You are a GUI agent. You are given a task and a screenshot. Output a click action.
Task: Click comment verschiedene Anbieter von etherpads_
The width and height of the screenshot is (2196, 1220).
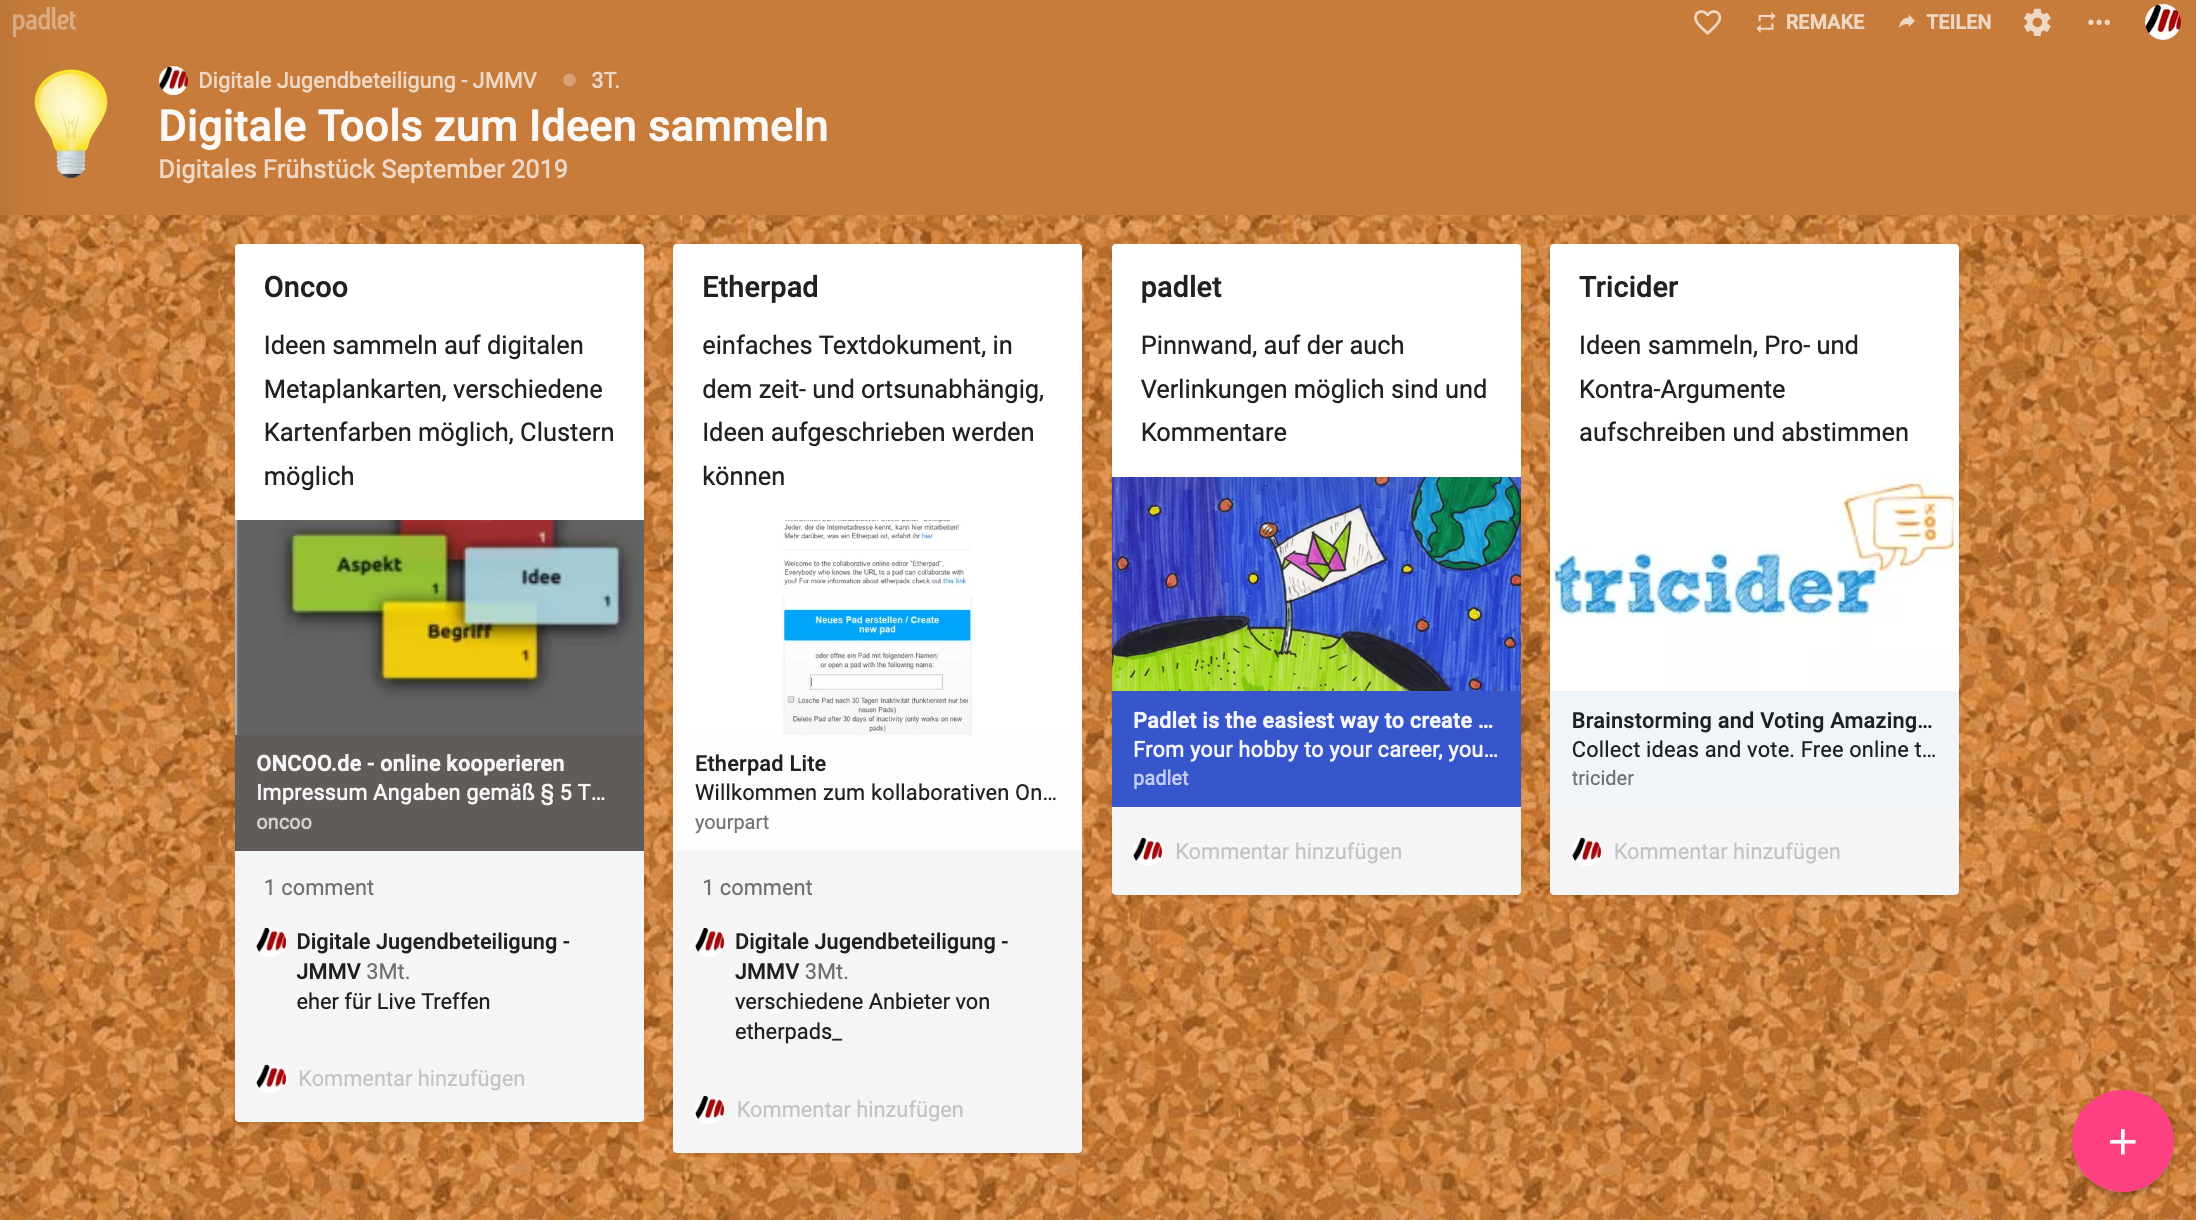[862, 1016]
